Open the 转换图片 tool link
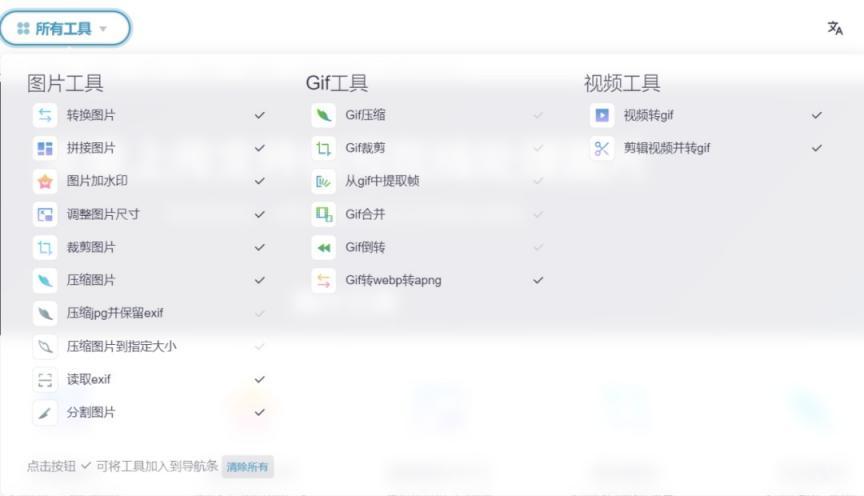Image resolution: width=864 pixels, height=496 pixels. (x=91, y=115)
